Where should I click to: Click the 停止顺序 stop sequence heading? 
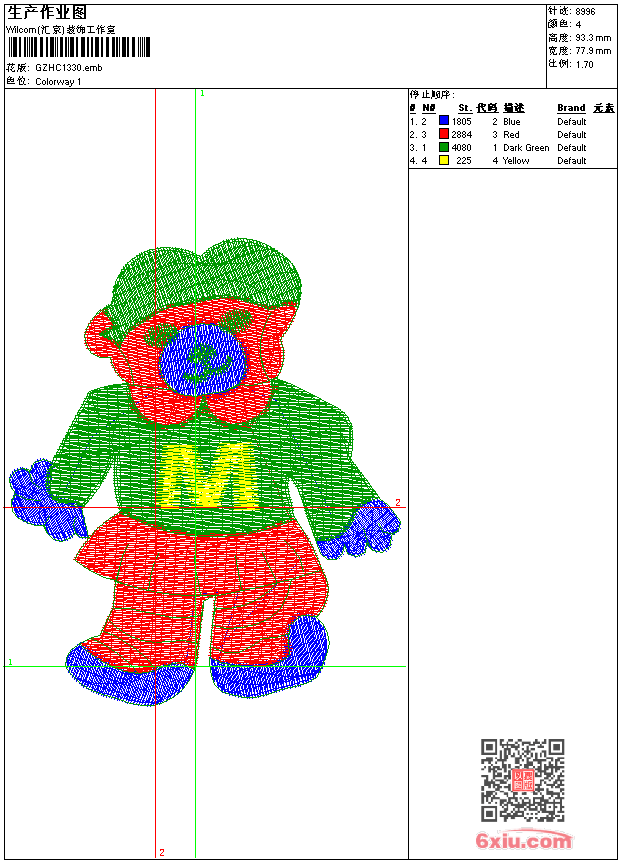click(x=432, y=94)
